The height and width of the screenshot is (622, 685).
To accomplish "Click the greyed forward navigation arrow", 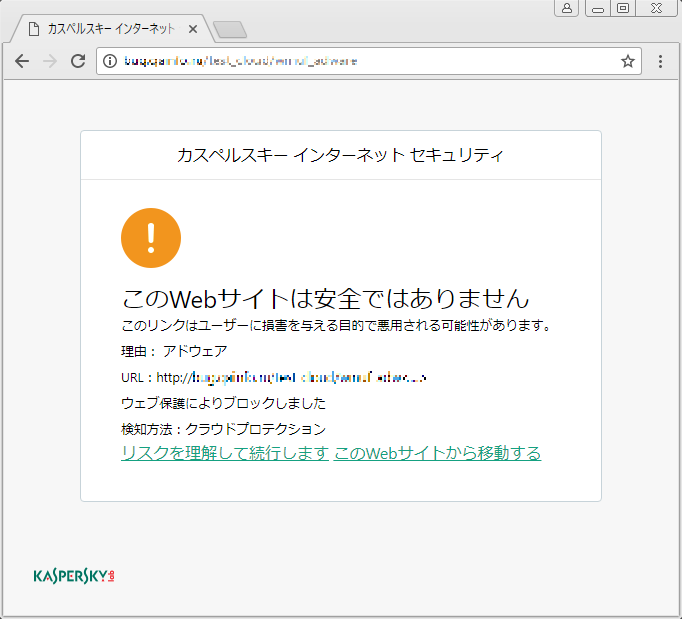I will 50,61.
